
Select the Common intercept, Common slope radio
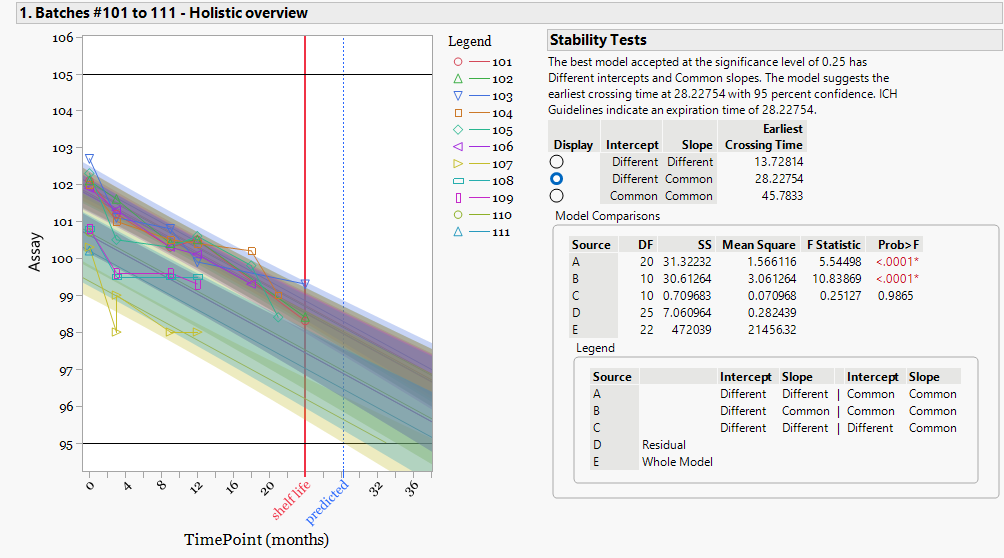pos(556,196)
